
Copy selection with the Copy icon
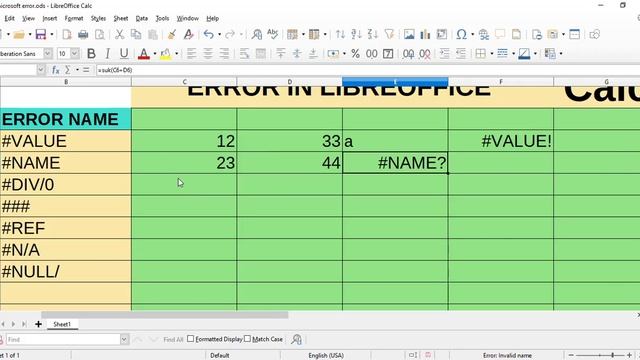pos(136,34)
